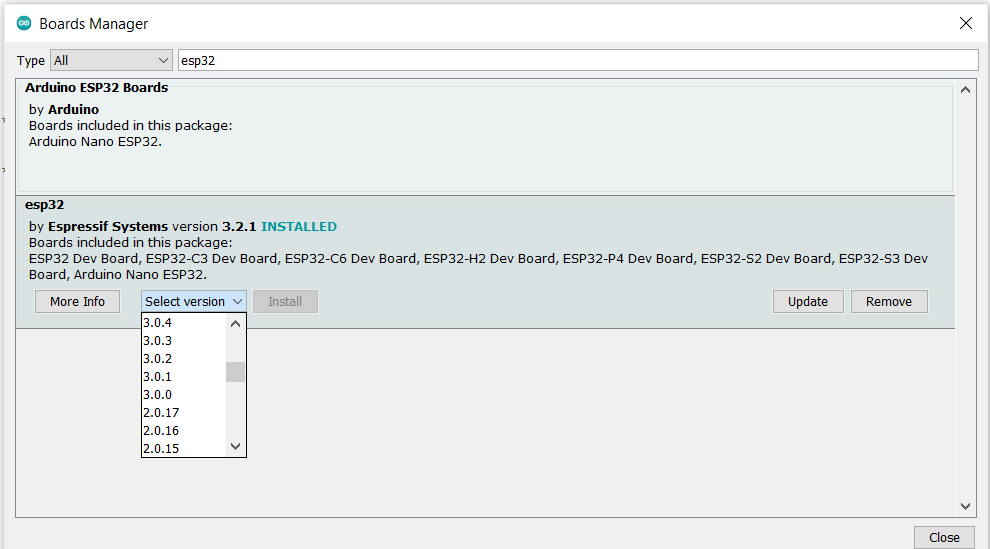Collapse the Select version dropdown
The width and height of the screenshot is (990, 549).
pos(193,302)
